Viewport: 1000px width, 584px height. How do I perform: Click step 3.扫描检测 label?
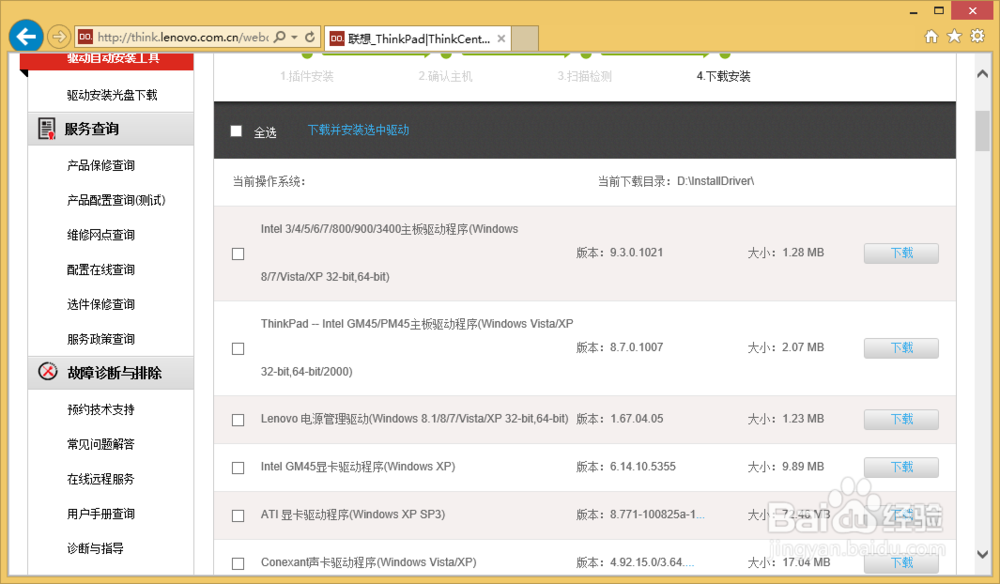tap(584, 77)
